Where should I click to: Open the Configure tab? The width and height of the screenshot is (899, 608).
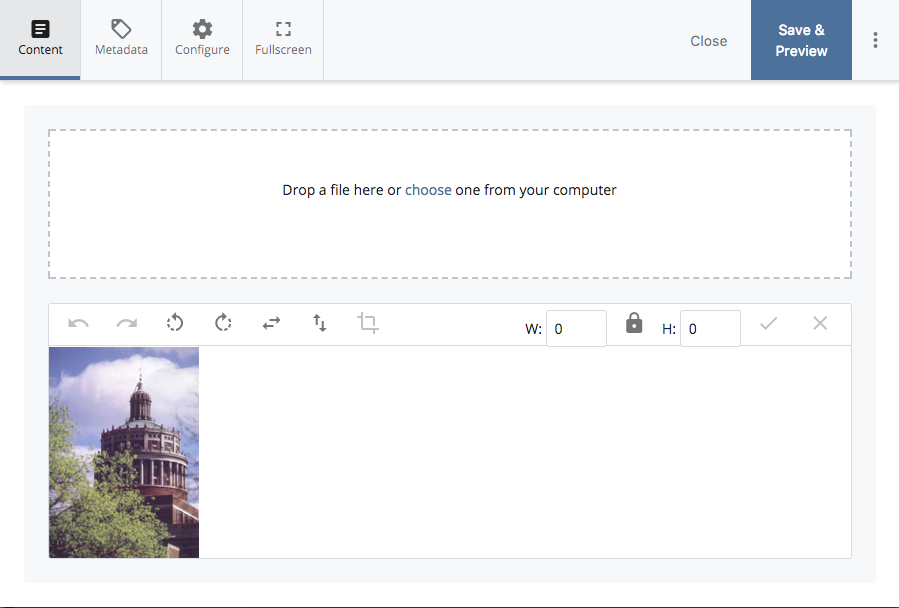click(x=202, y=40)
